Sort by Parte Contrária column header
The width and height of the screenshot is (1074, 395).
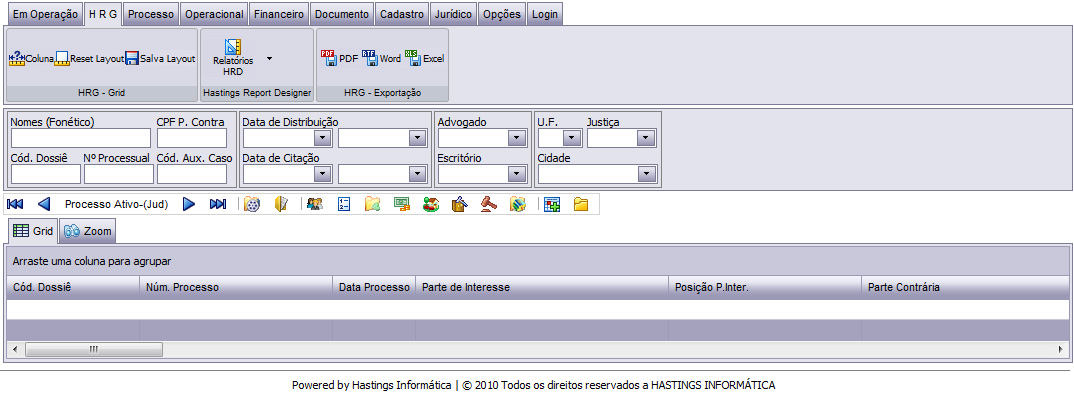966,288
